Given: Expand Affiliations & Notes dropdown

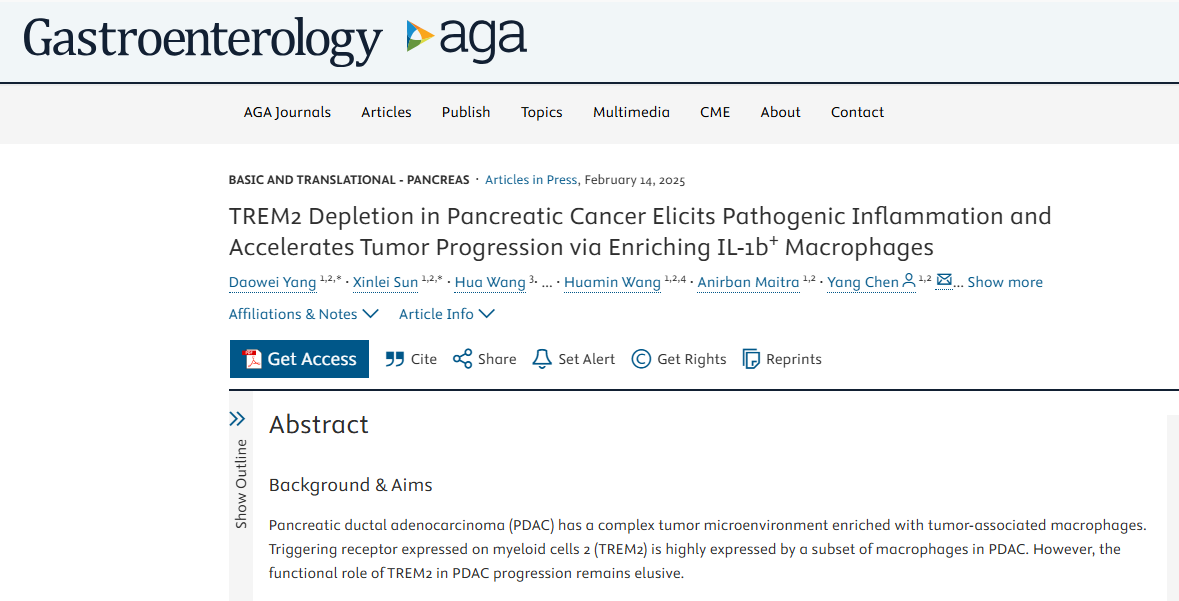Looking at the screenshot, I should 303,314.
